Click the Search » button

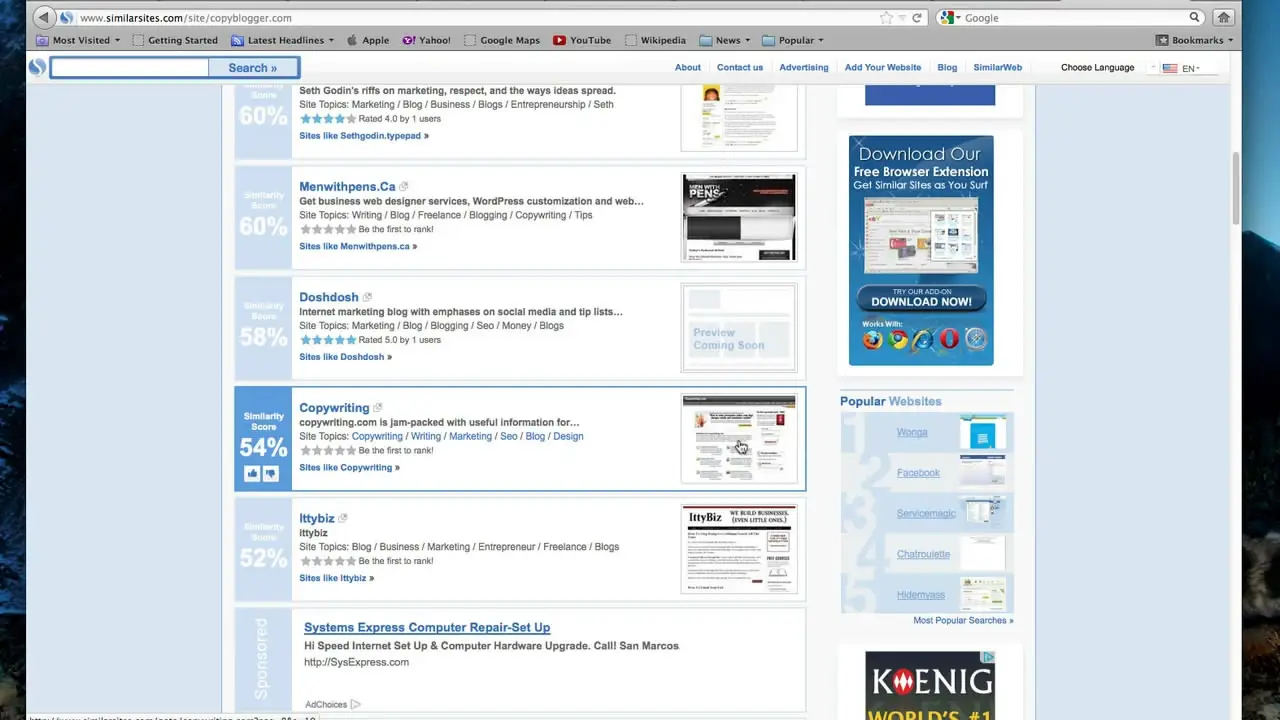pos(253,68)
